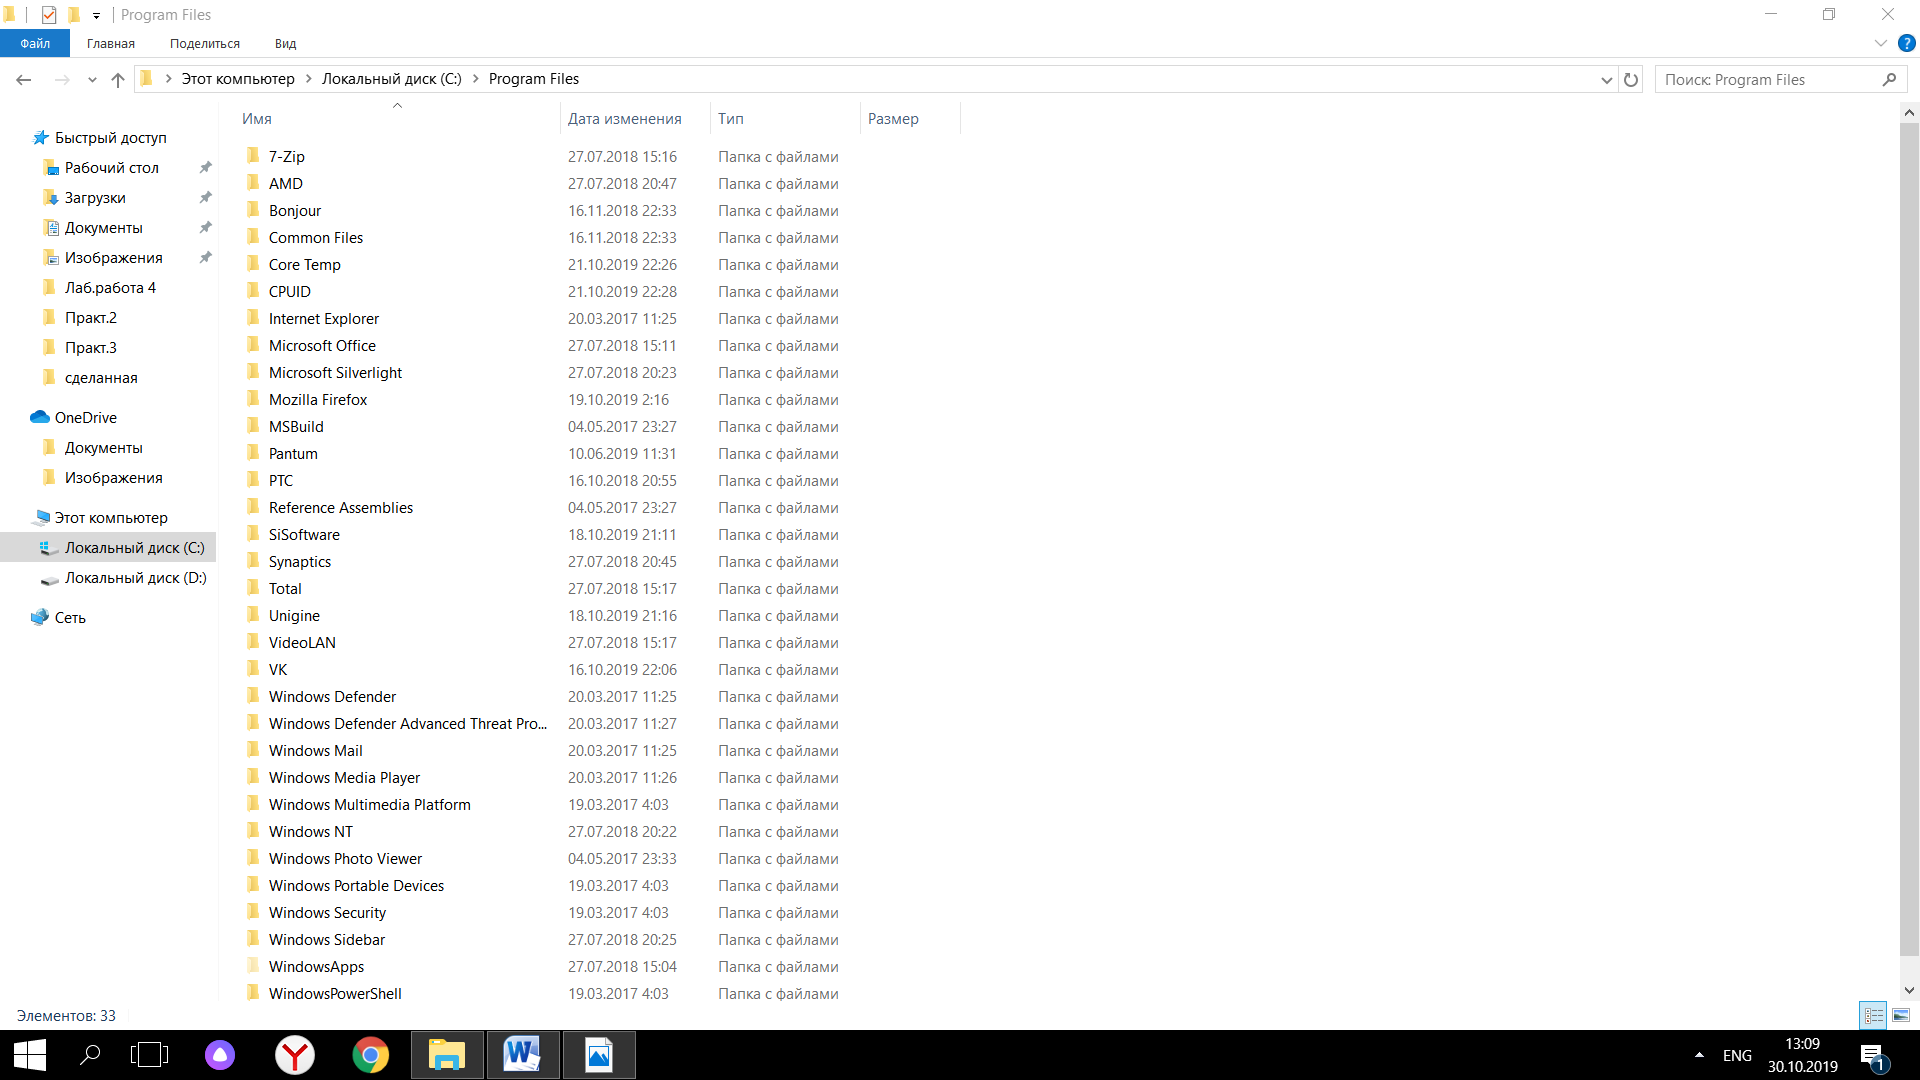Sort by Дата изменения column header

pyautogui.click(x=625, y=118)
